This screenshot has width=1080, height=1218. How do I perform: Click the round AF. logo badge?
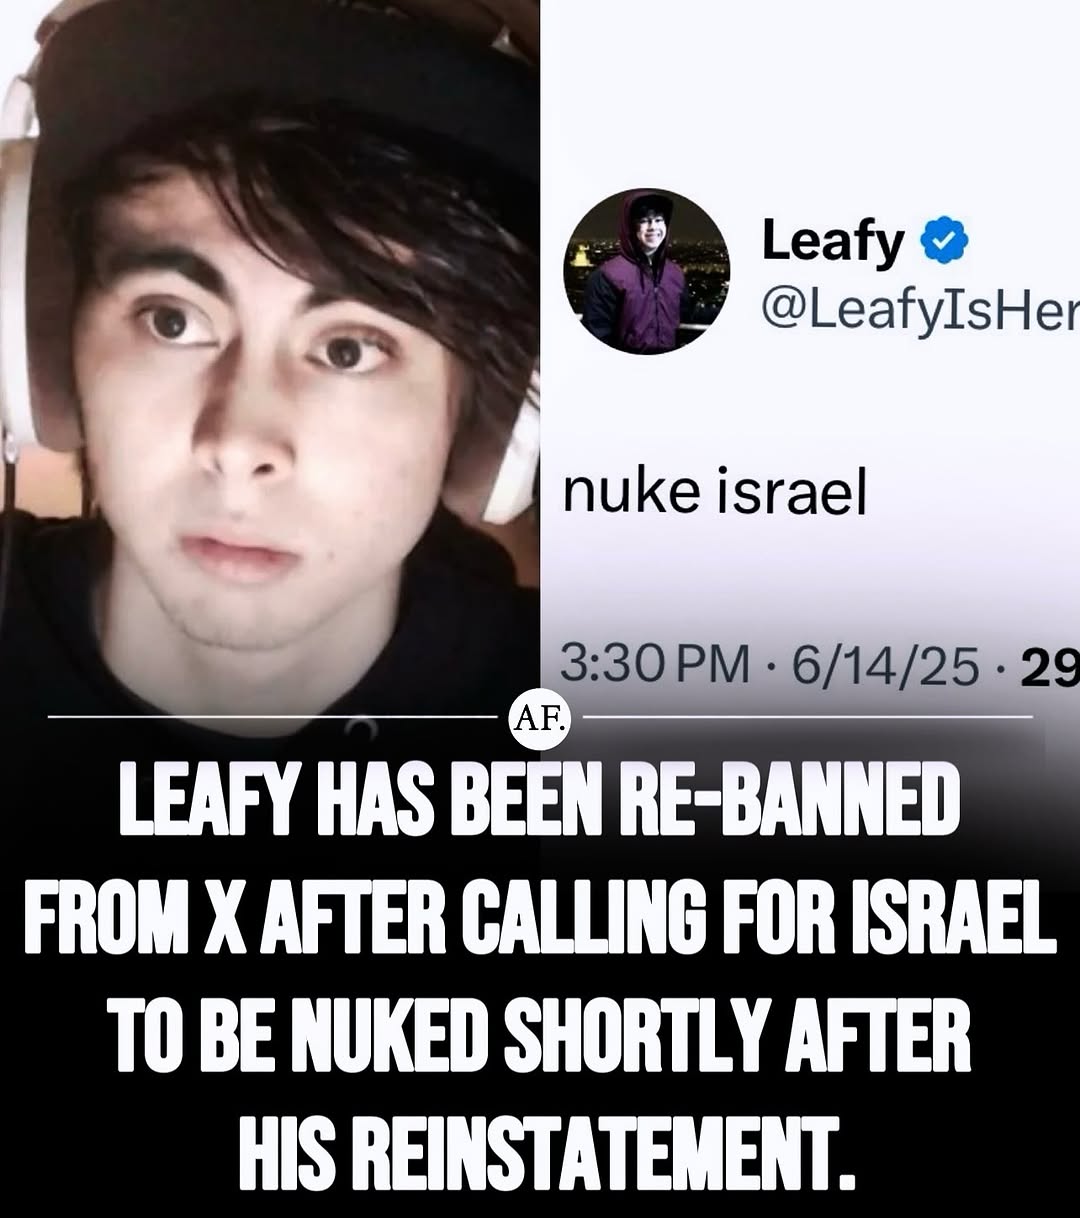point(540,718)
